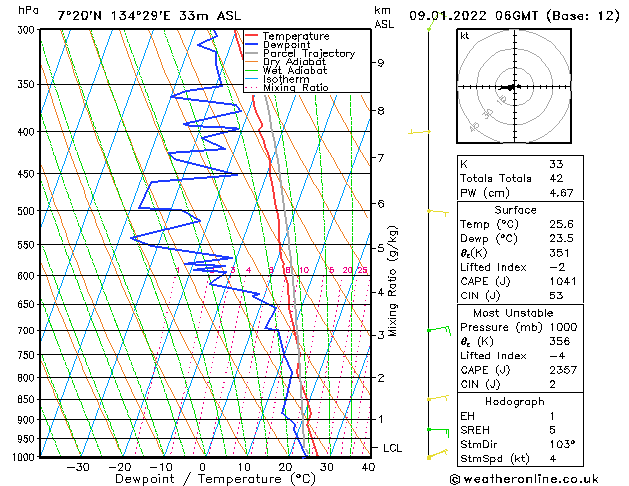Click the surface CIN value 53

click(x=556, y=296)
